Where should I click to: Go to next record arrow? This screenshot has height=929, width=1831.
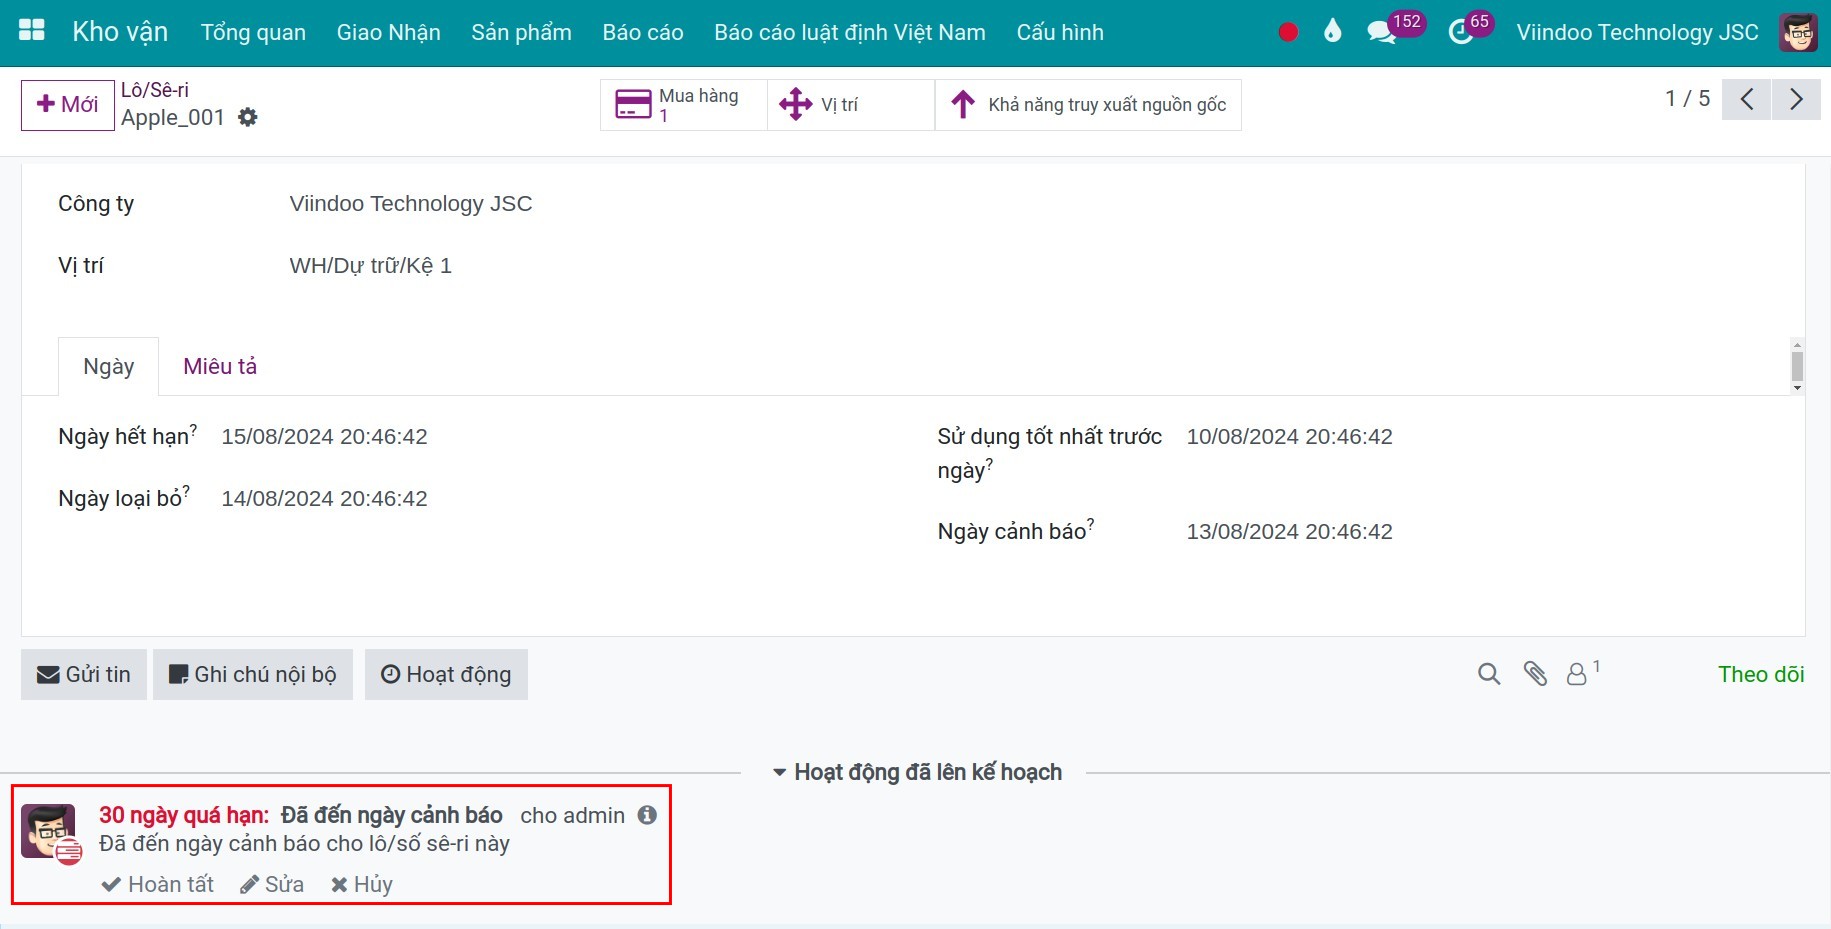[1796, 99]
